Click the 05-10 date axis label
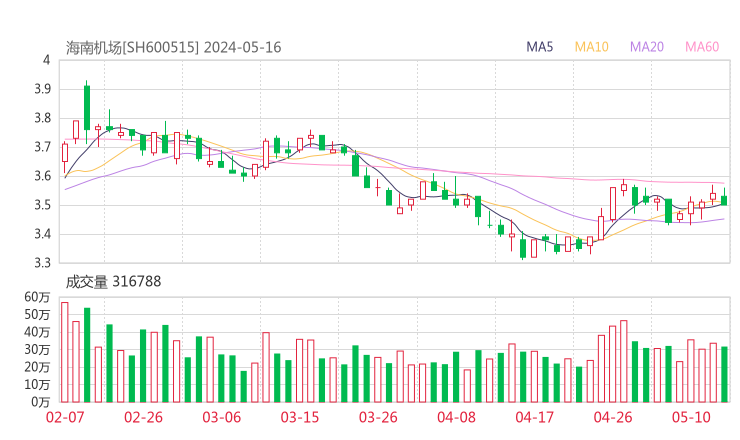This screenshot has width=740, height=440. click(689, 417)
